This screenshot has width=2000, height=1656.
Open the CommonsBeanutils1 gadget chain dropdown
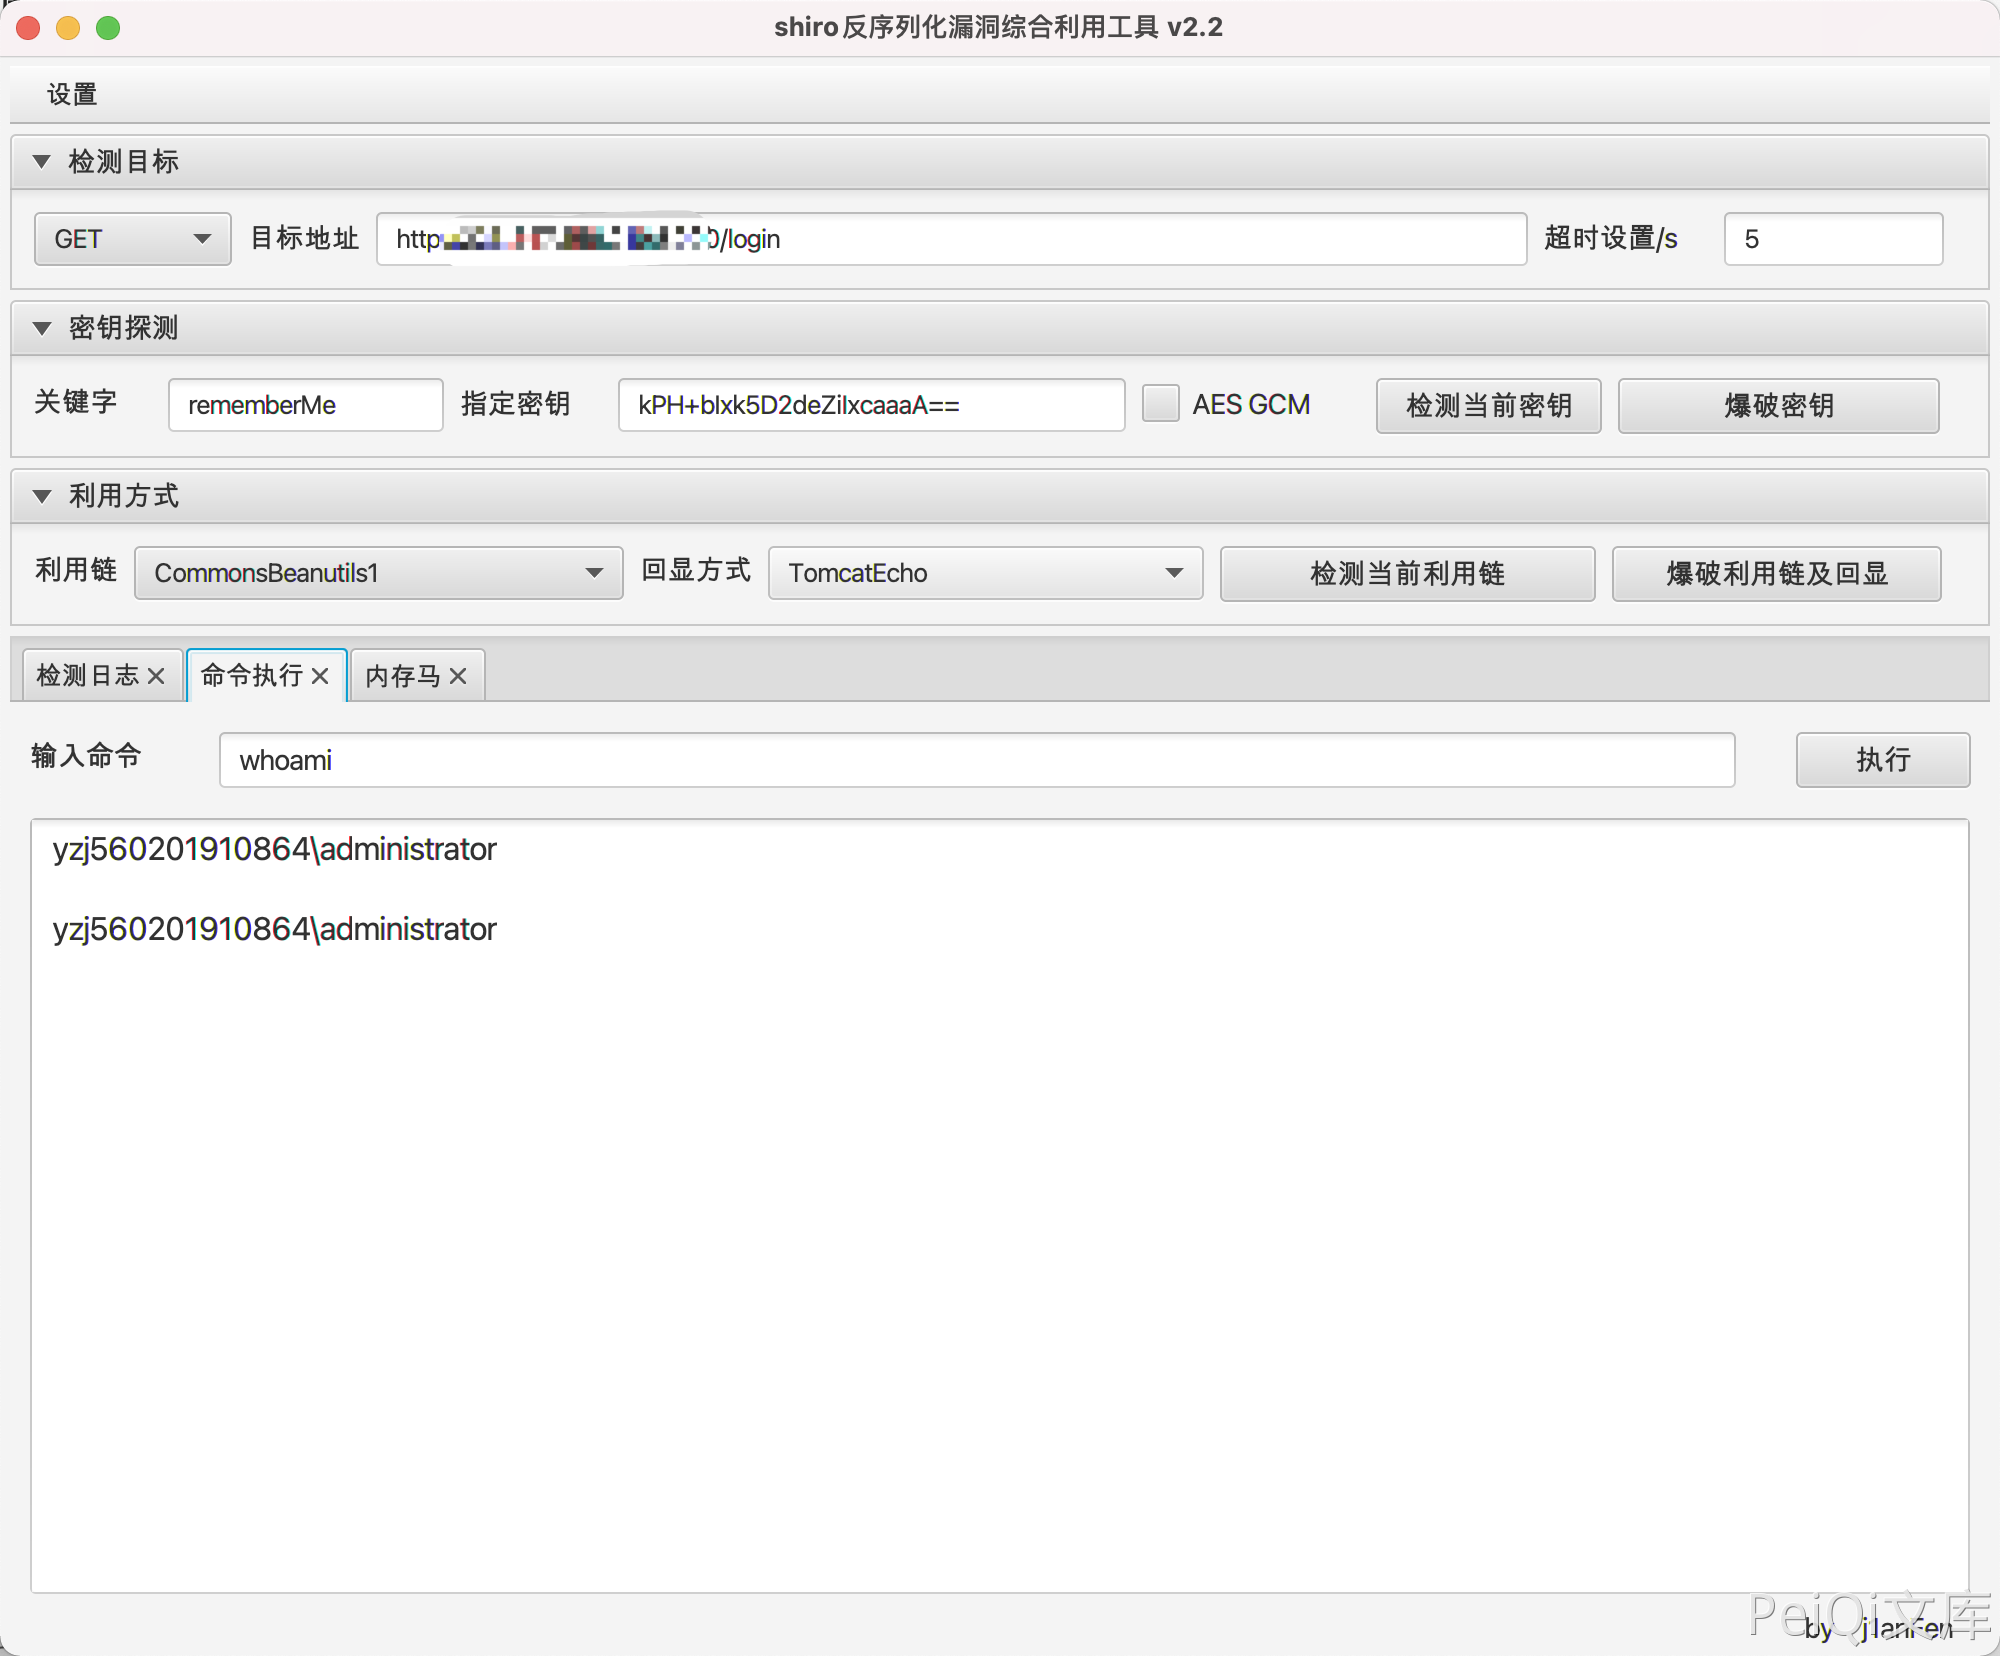(x=378, y=573)
